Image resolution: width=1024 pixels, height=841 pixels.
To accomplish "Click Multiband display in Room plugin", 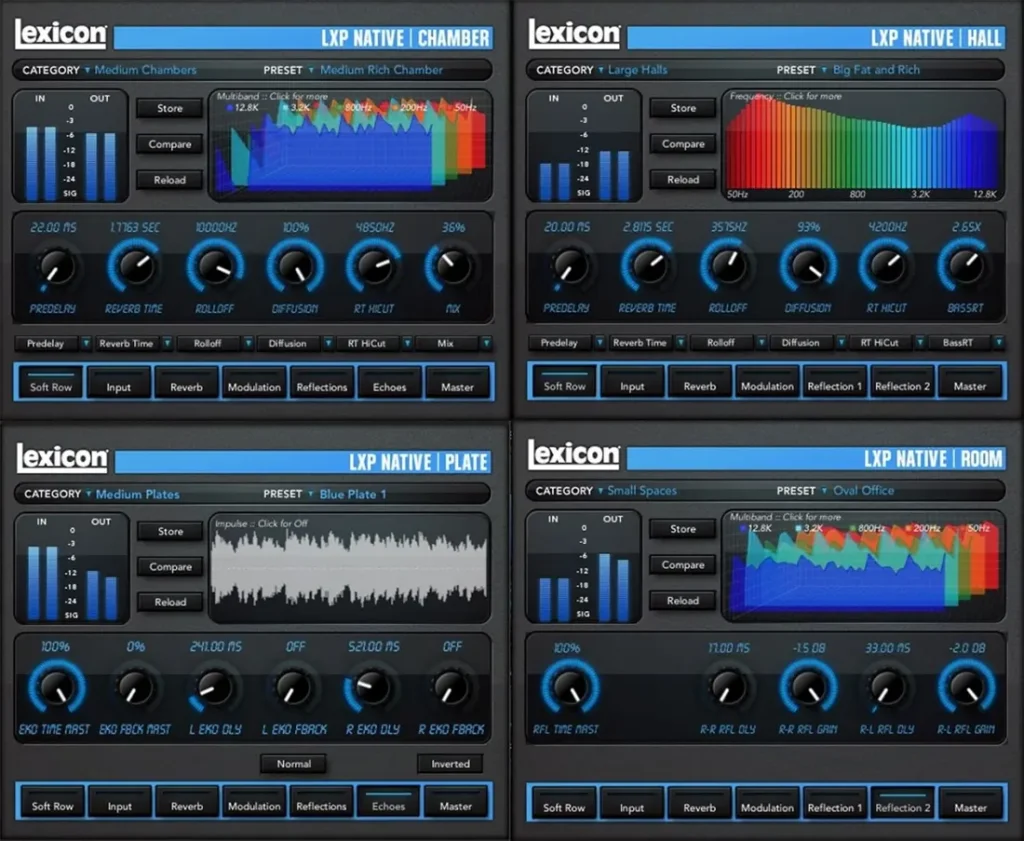I will tap(863, 565).
